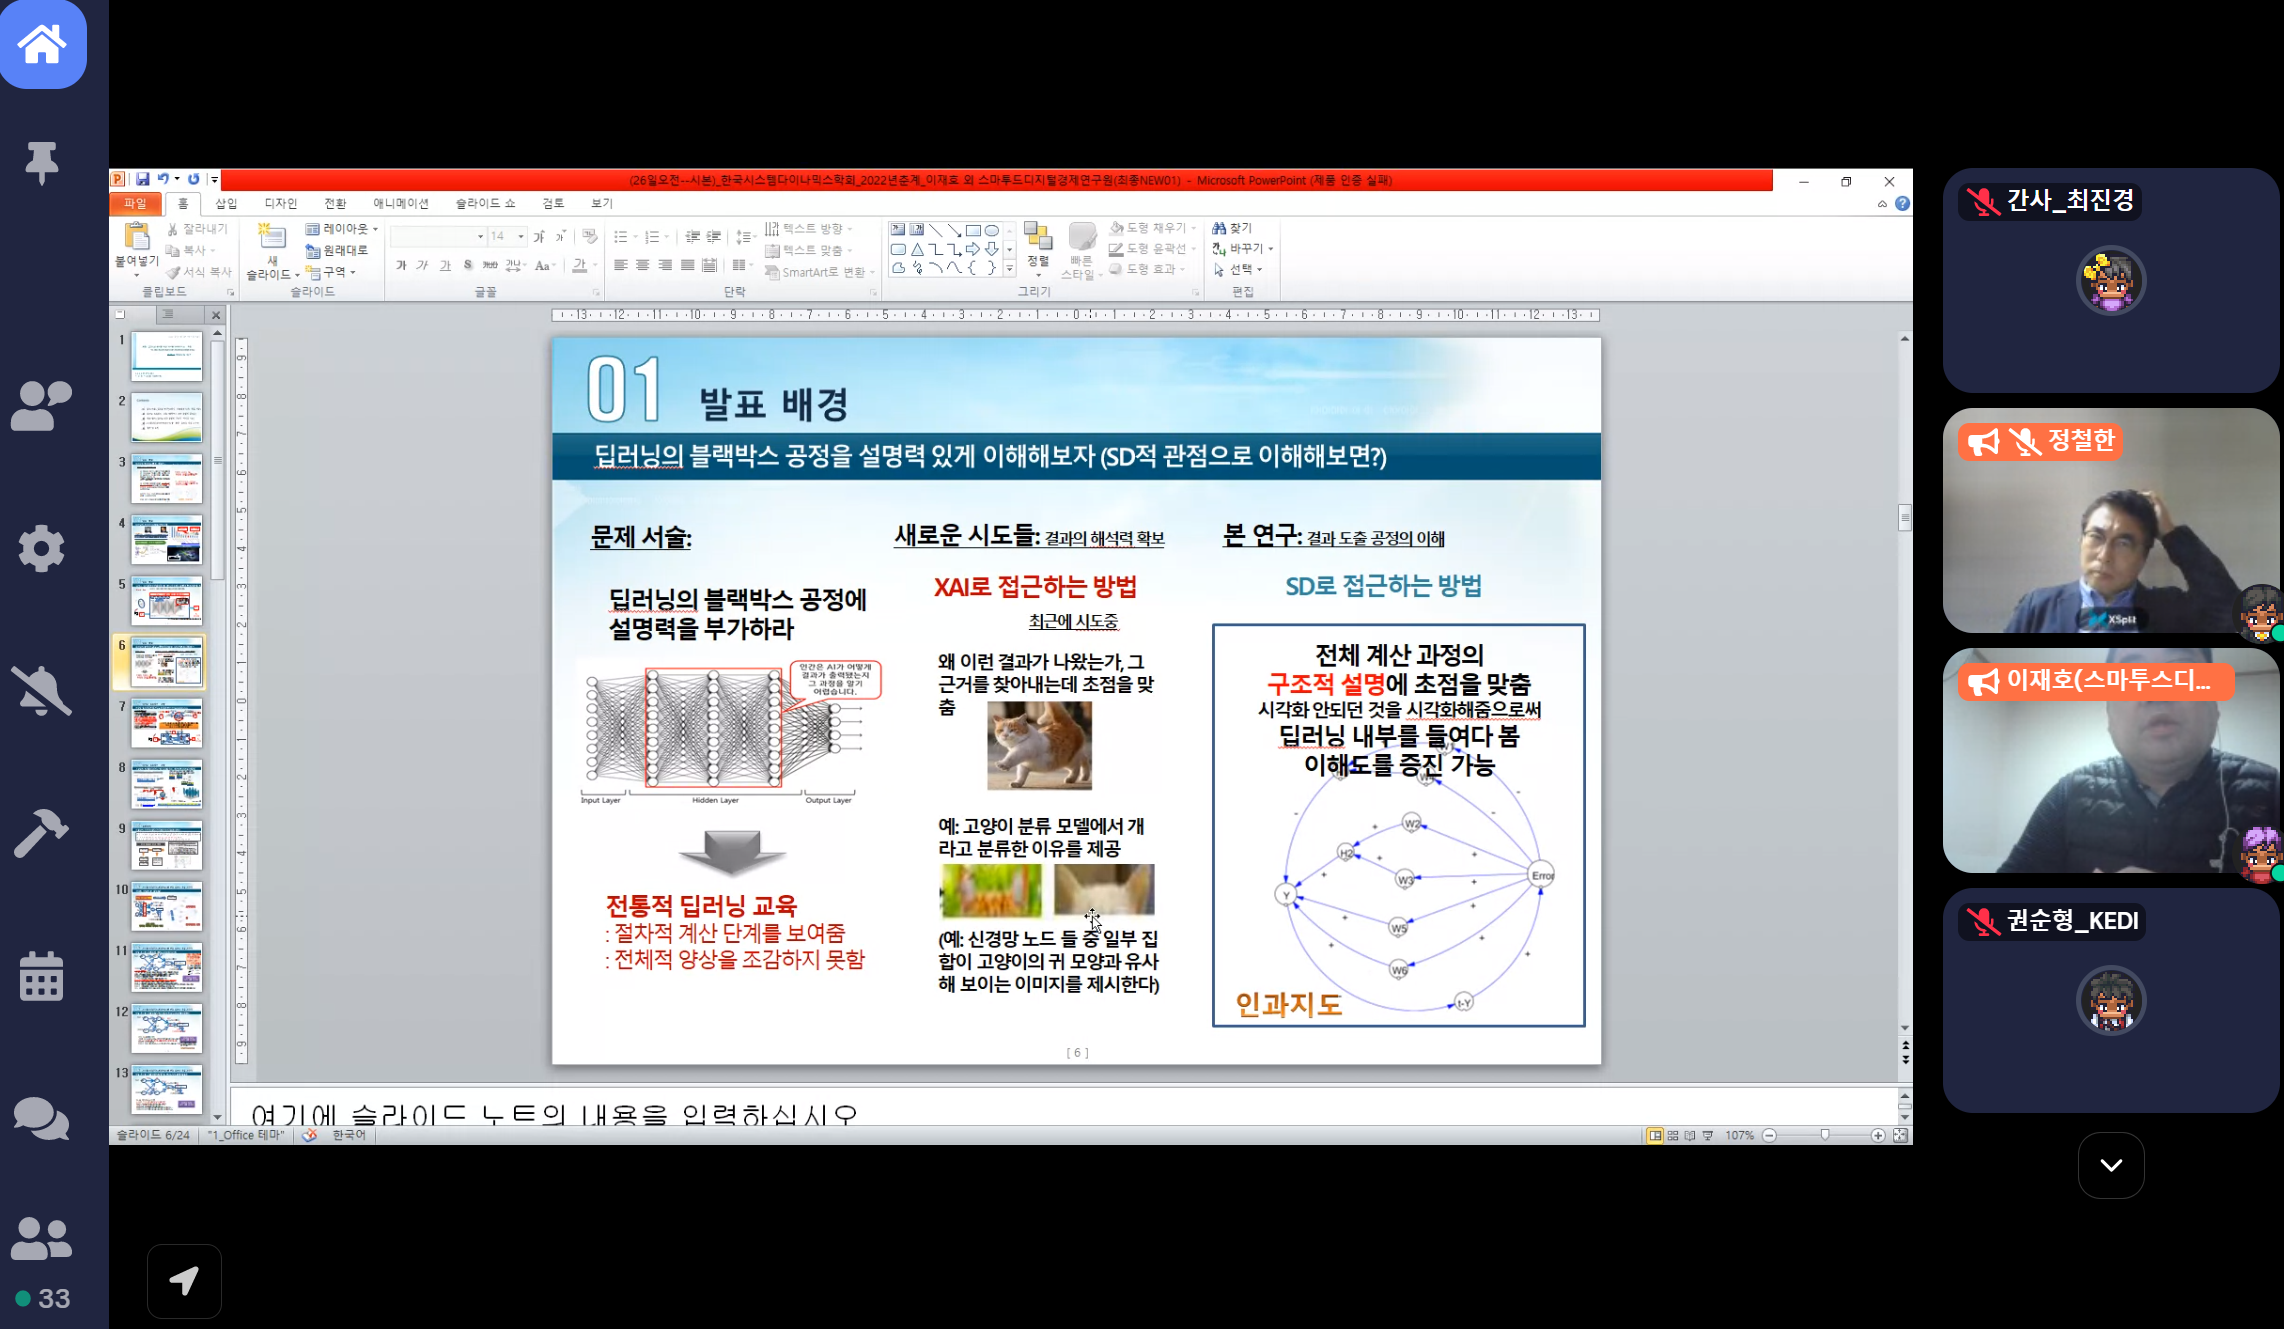Open settings gear in left sidebar
The width and height of the screenshot is (2284, 1329).
tap(41, 548)
